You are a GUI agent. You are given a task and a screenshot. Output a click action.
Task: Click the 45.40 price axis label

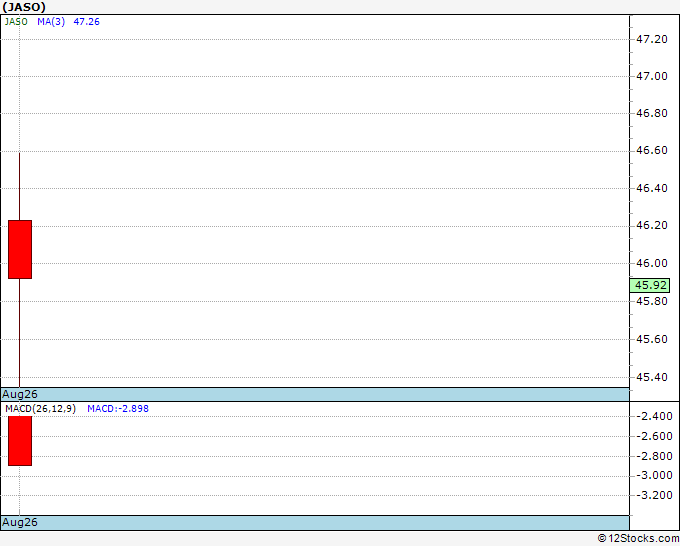(x=651, y=377)
